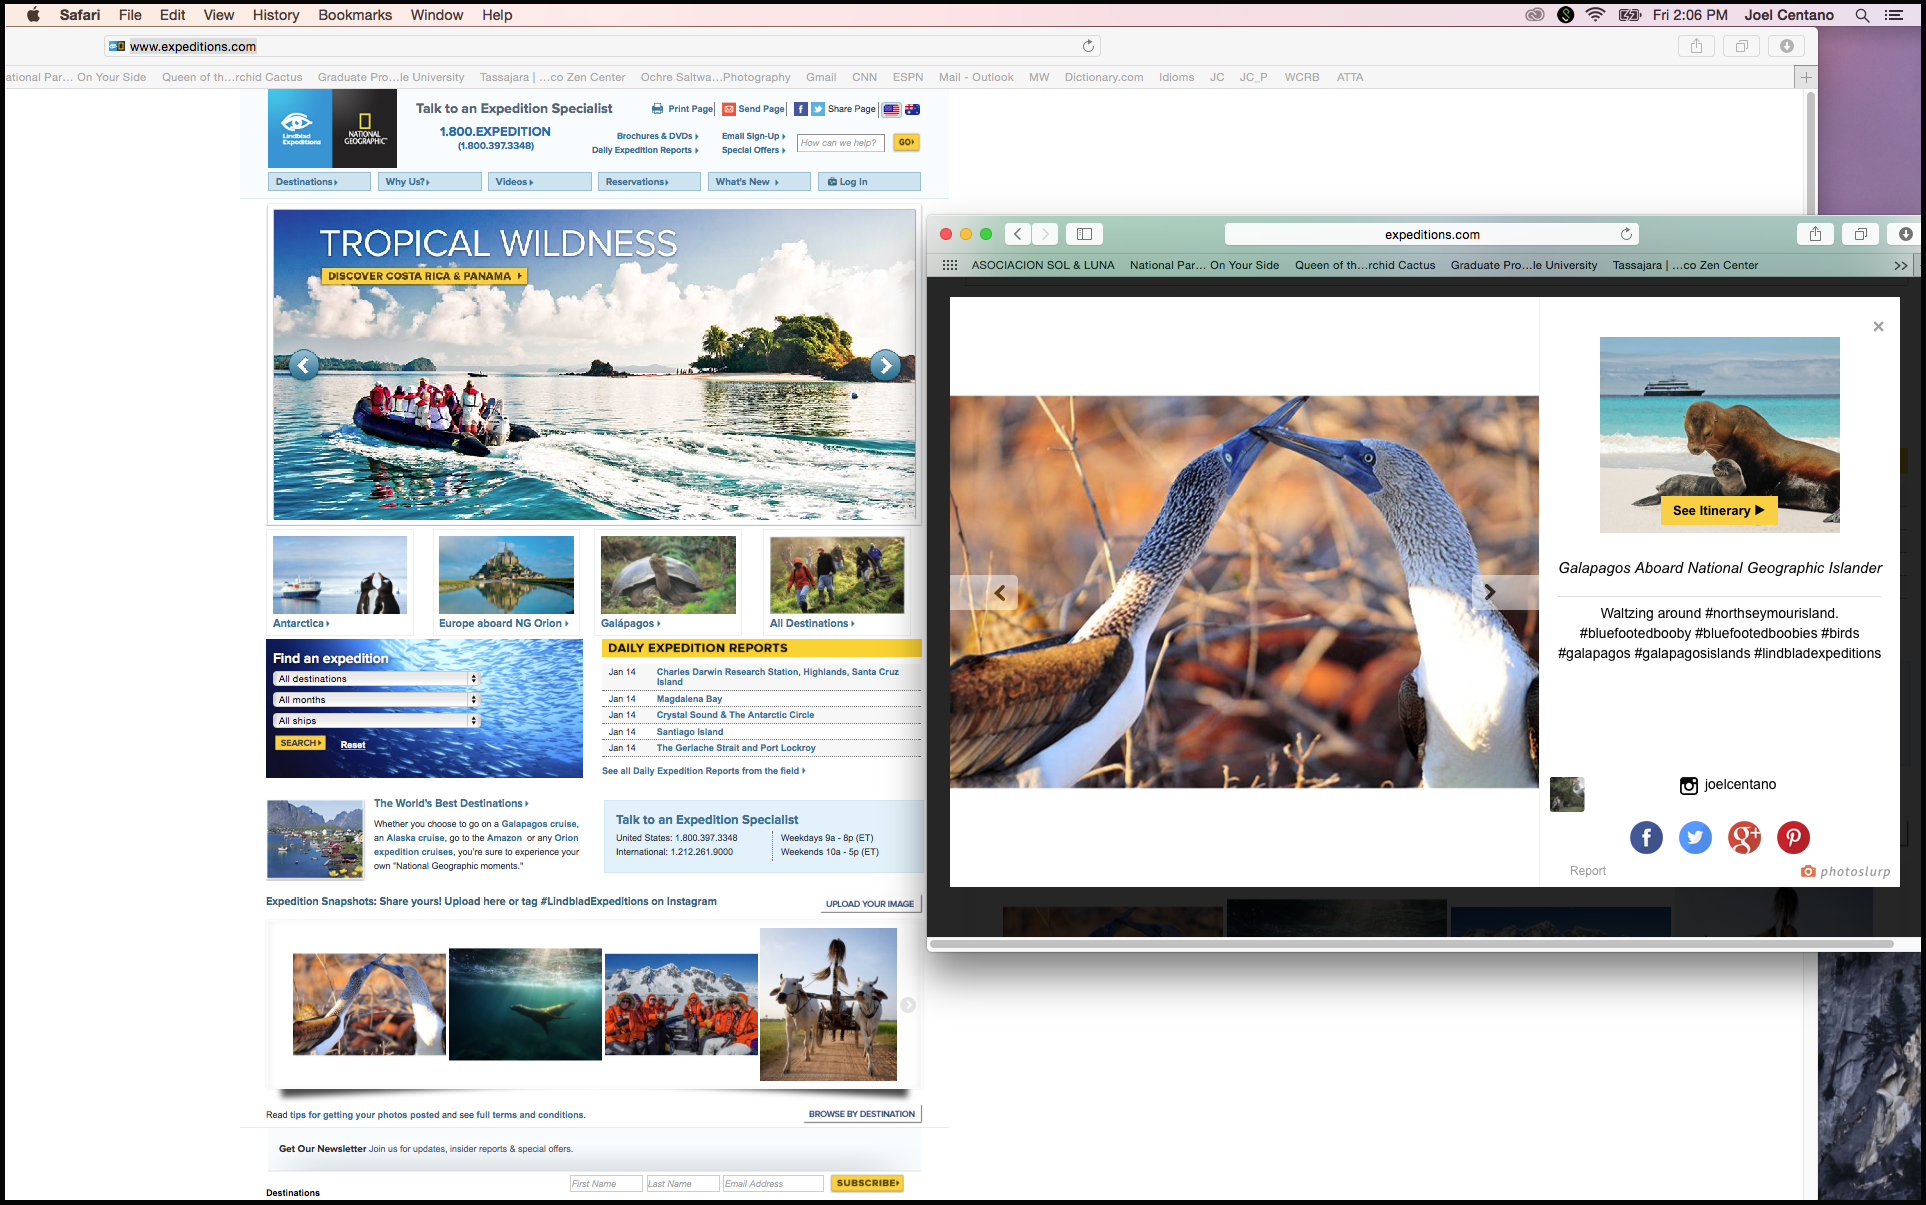Image resolution: width=1926 pixels, height=1205 pixels.
Task: Click UPLOAD YOUR IMAGE button
Action: click(870, 903)
